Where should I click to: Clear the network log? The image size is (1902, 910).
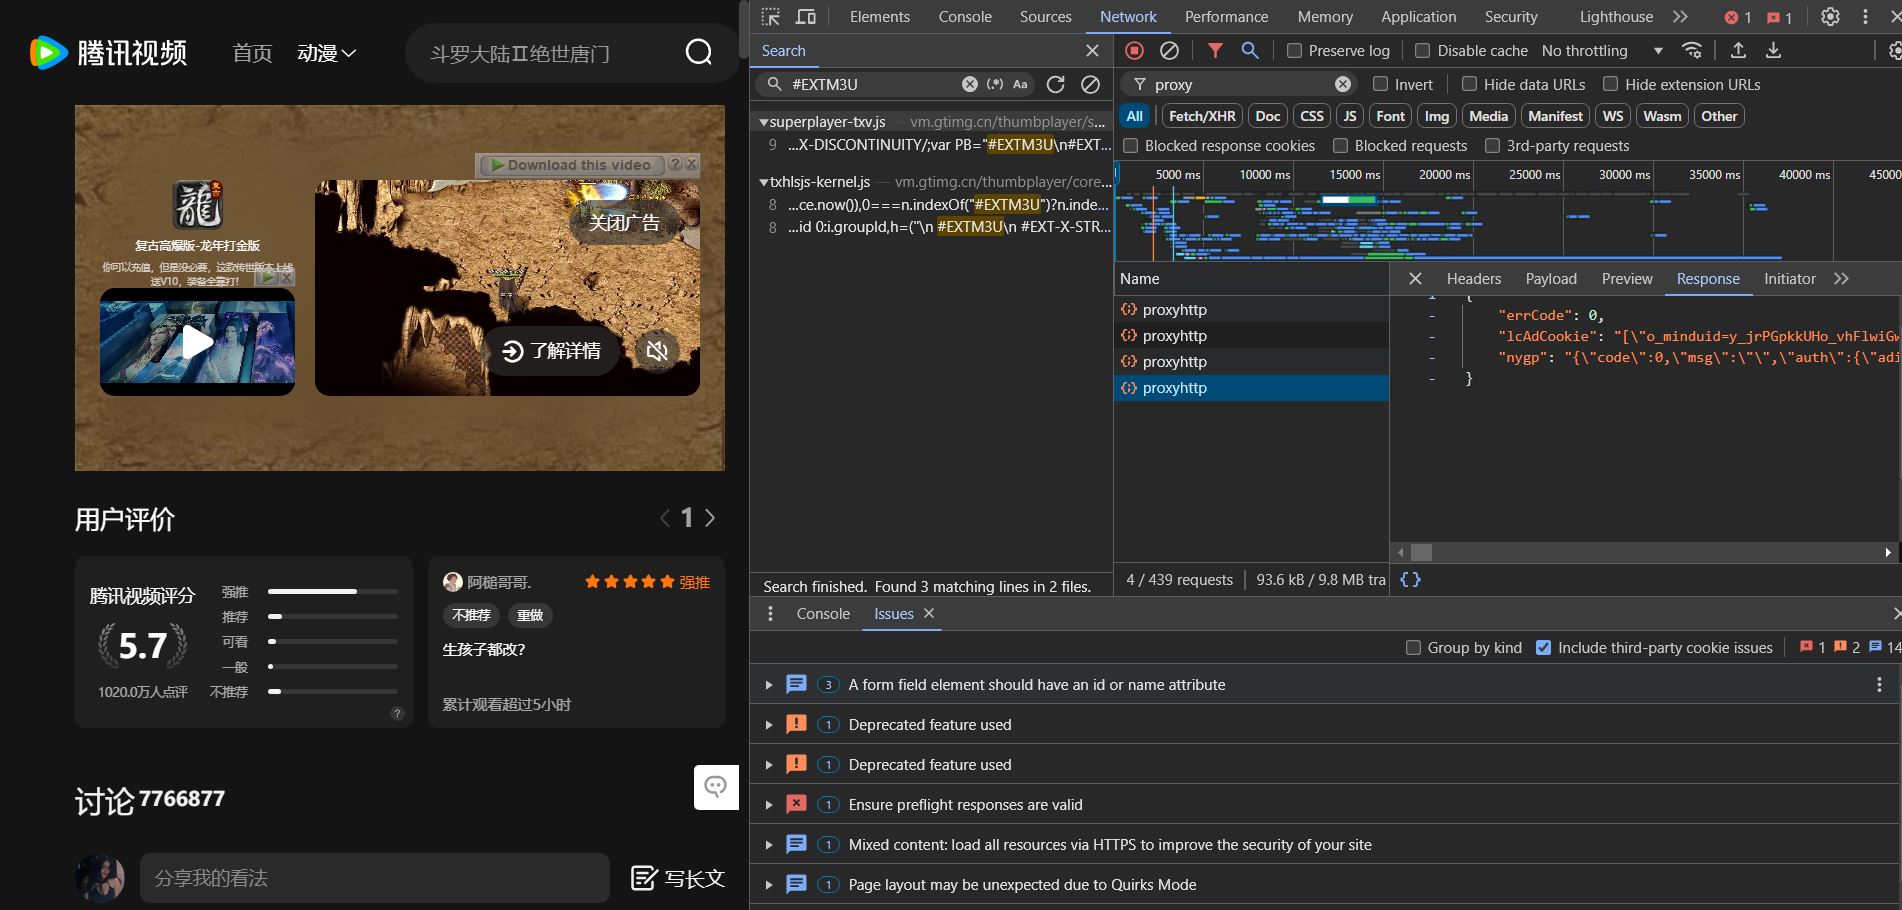click(1169, 50)
